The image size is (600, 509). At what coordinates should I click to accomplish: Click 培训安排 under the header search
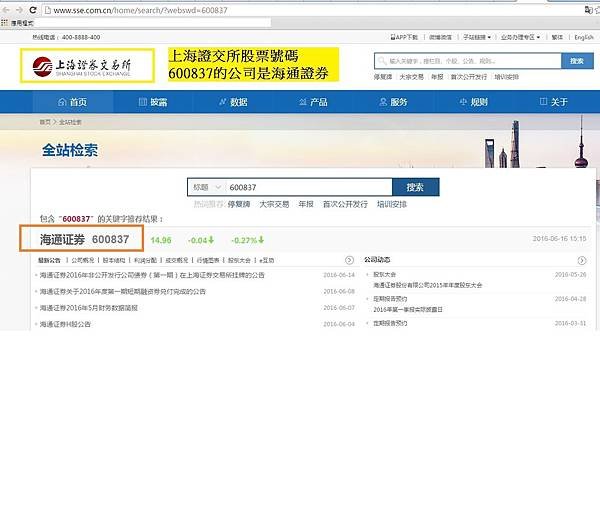pos(506,77)
